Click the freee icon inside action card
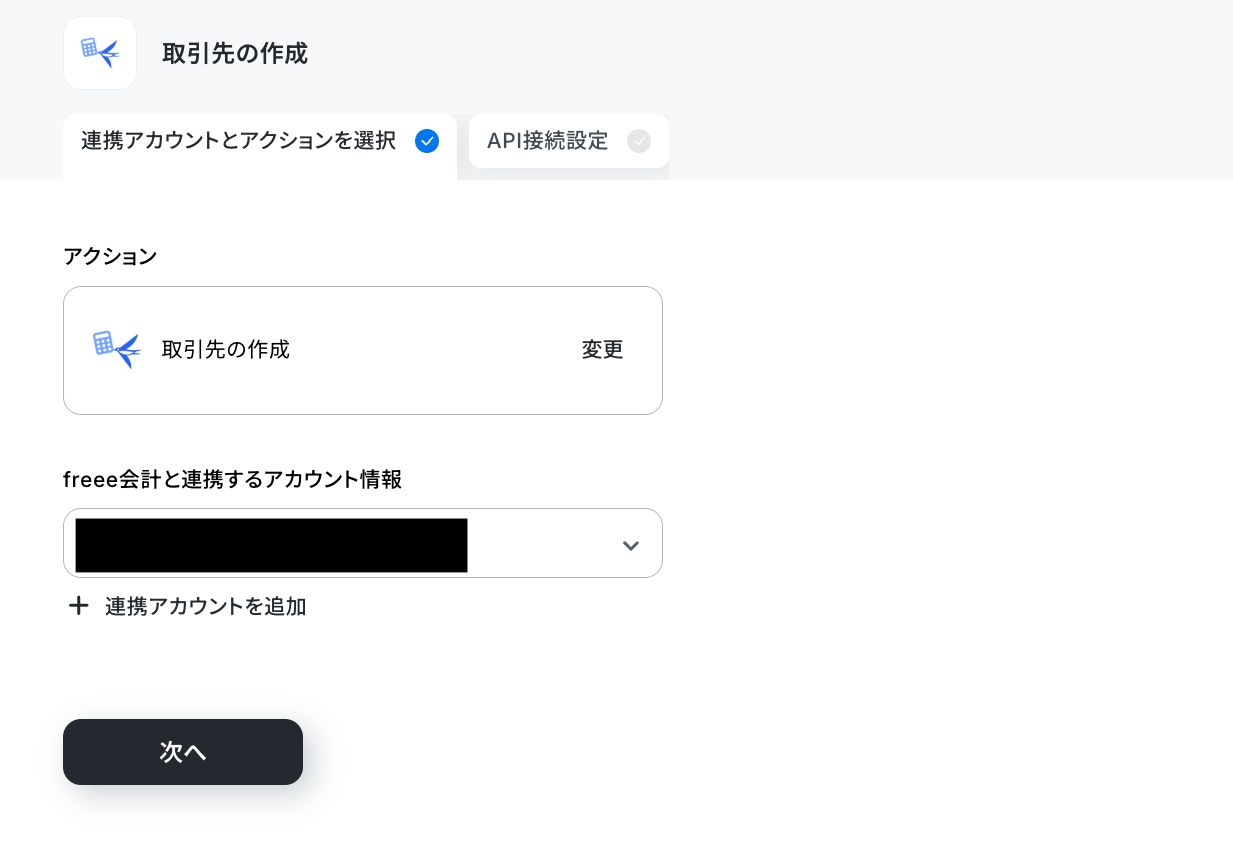1233x846 pixels. click(x=117, y=350)
